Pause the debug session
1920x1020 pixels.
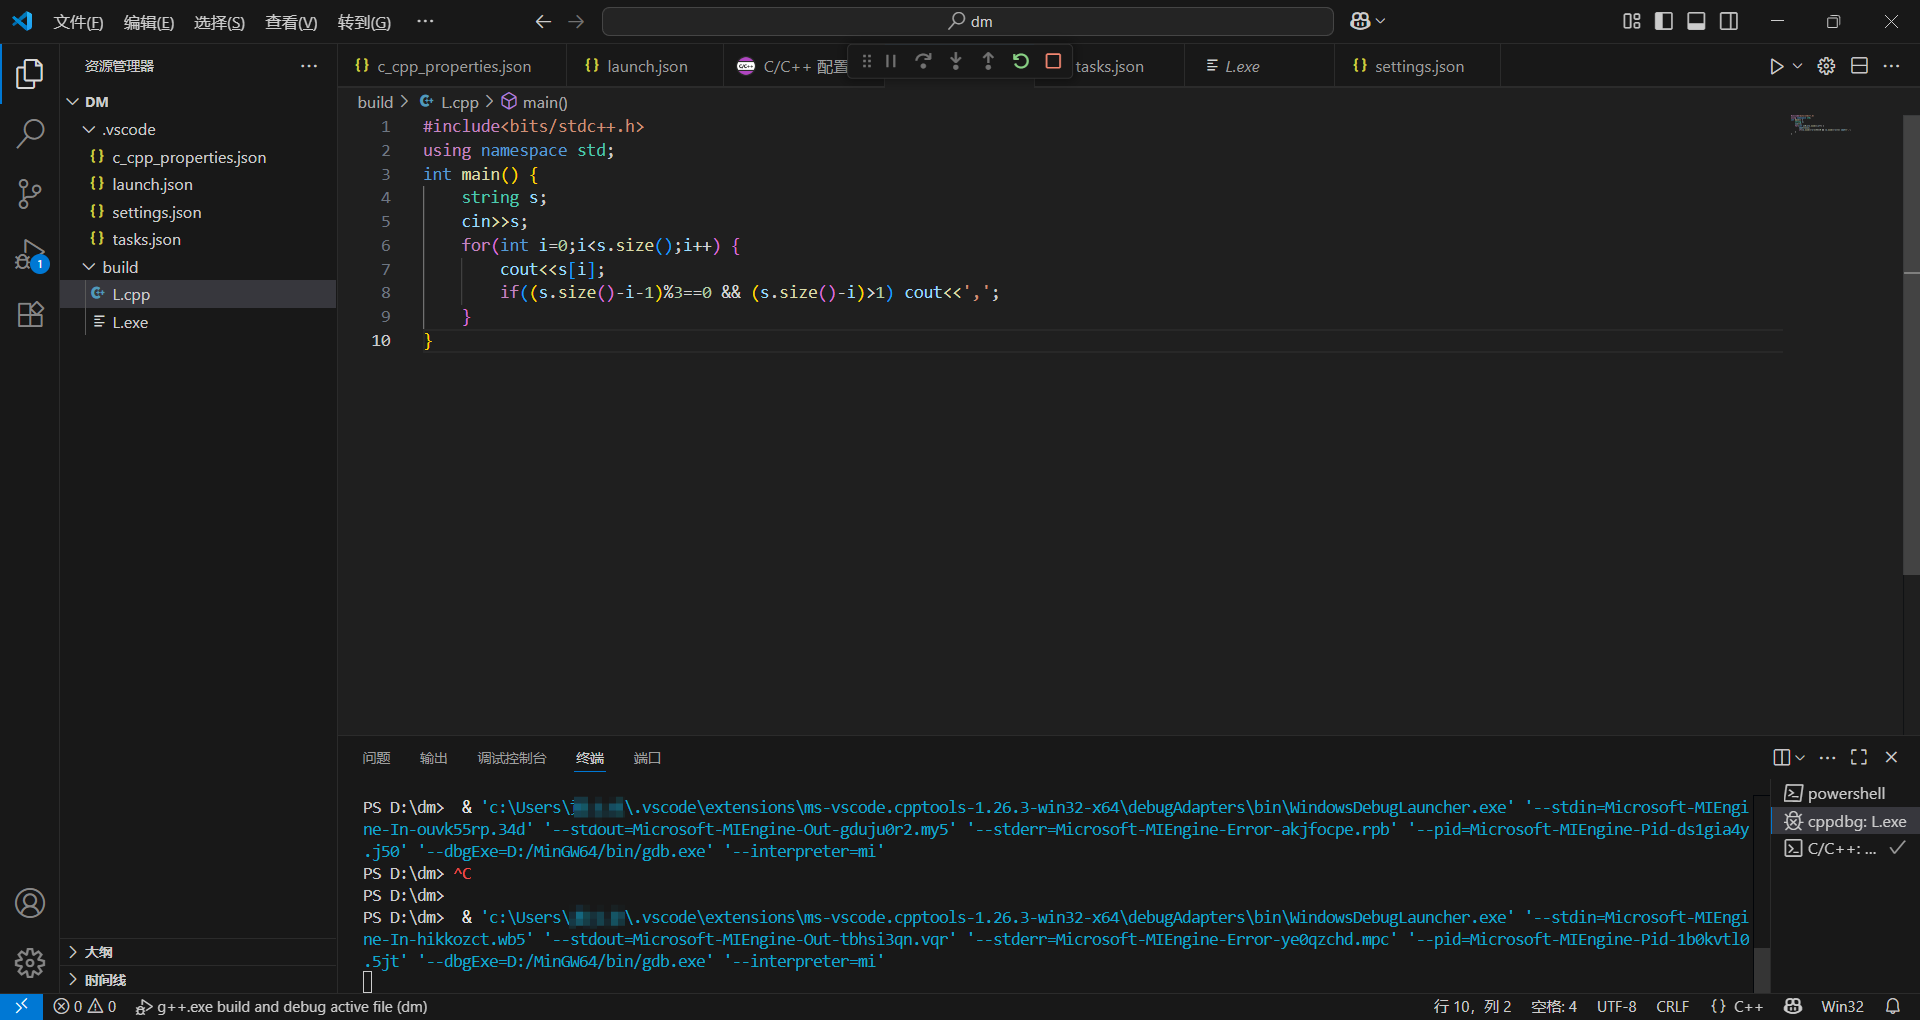(891, 62)
